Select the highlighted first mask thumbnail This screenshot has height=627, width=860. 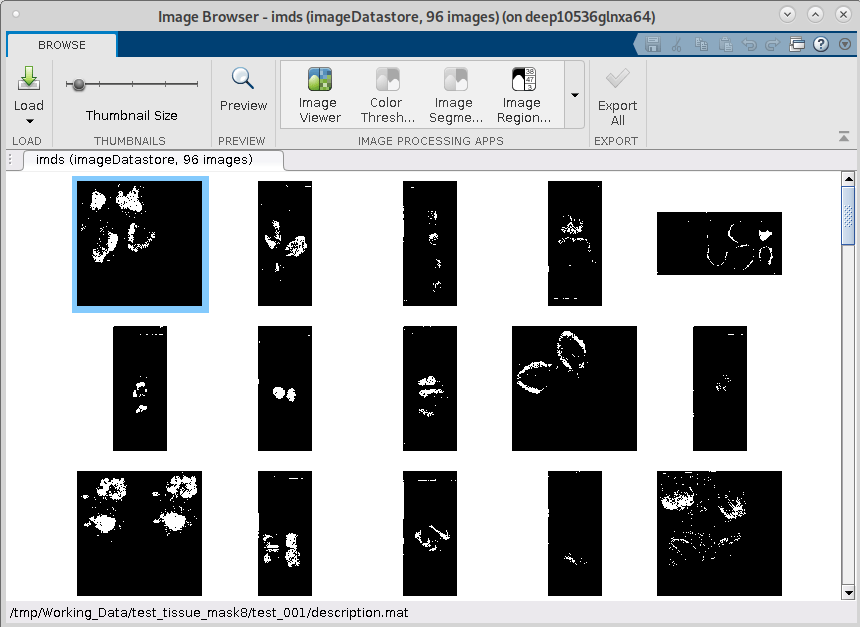[x=140, y=244]
